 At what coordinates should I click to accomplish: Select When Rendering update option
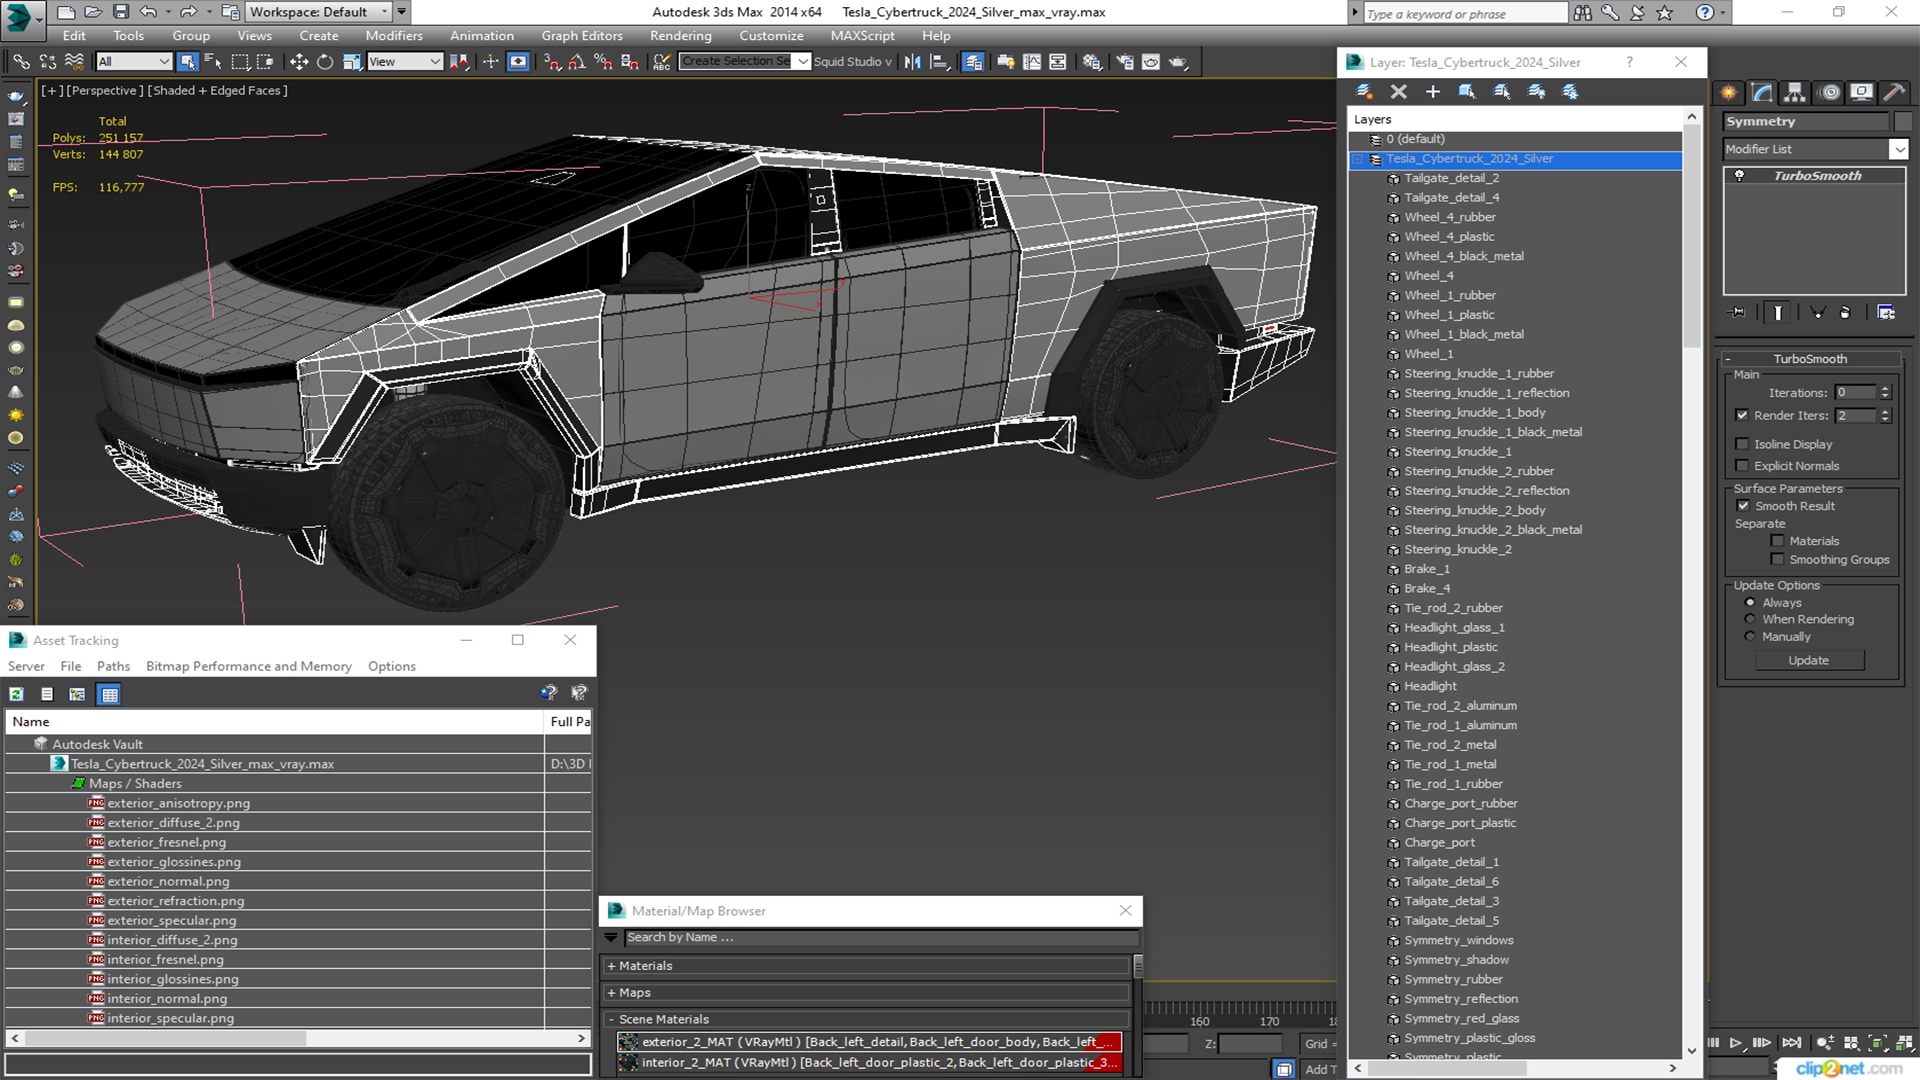tap(1750, 620)
